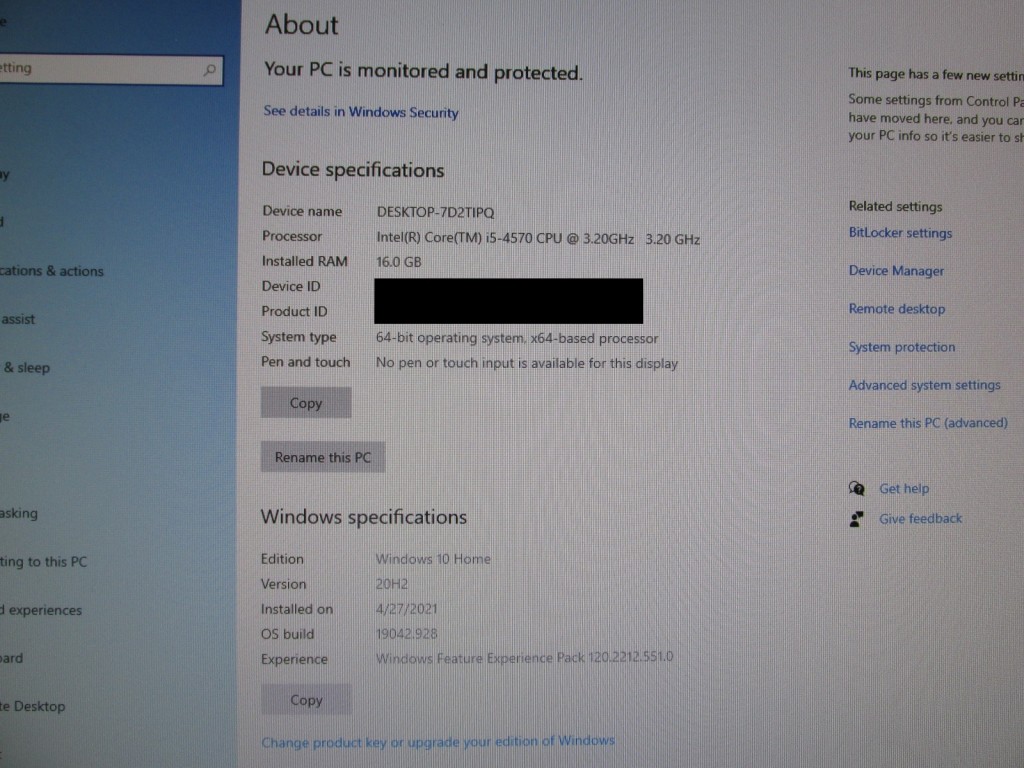The image size is (1024, 768).
Task: Select Notifications & actions in the sidebar
Action: point(52,271)
